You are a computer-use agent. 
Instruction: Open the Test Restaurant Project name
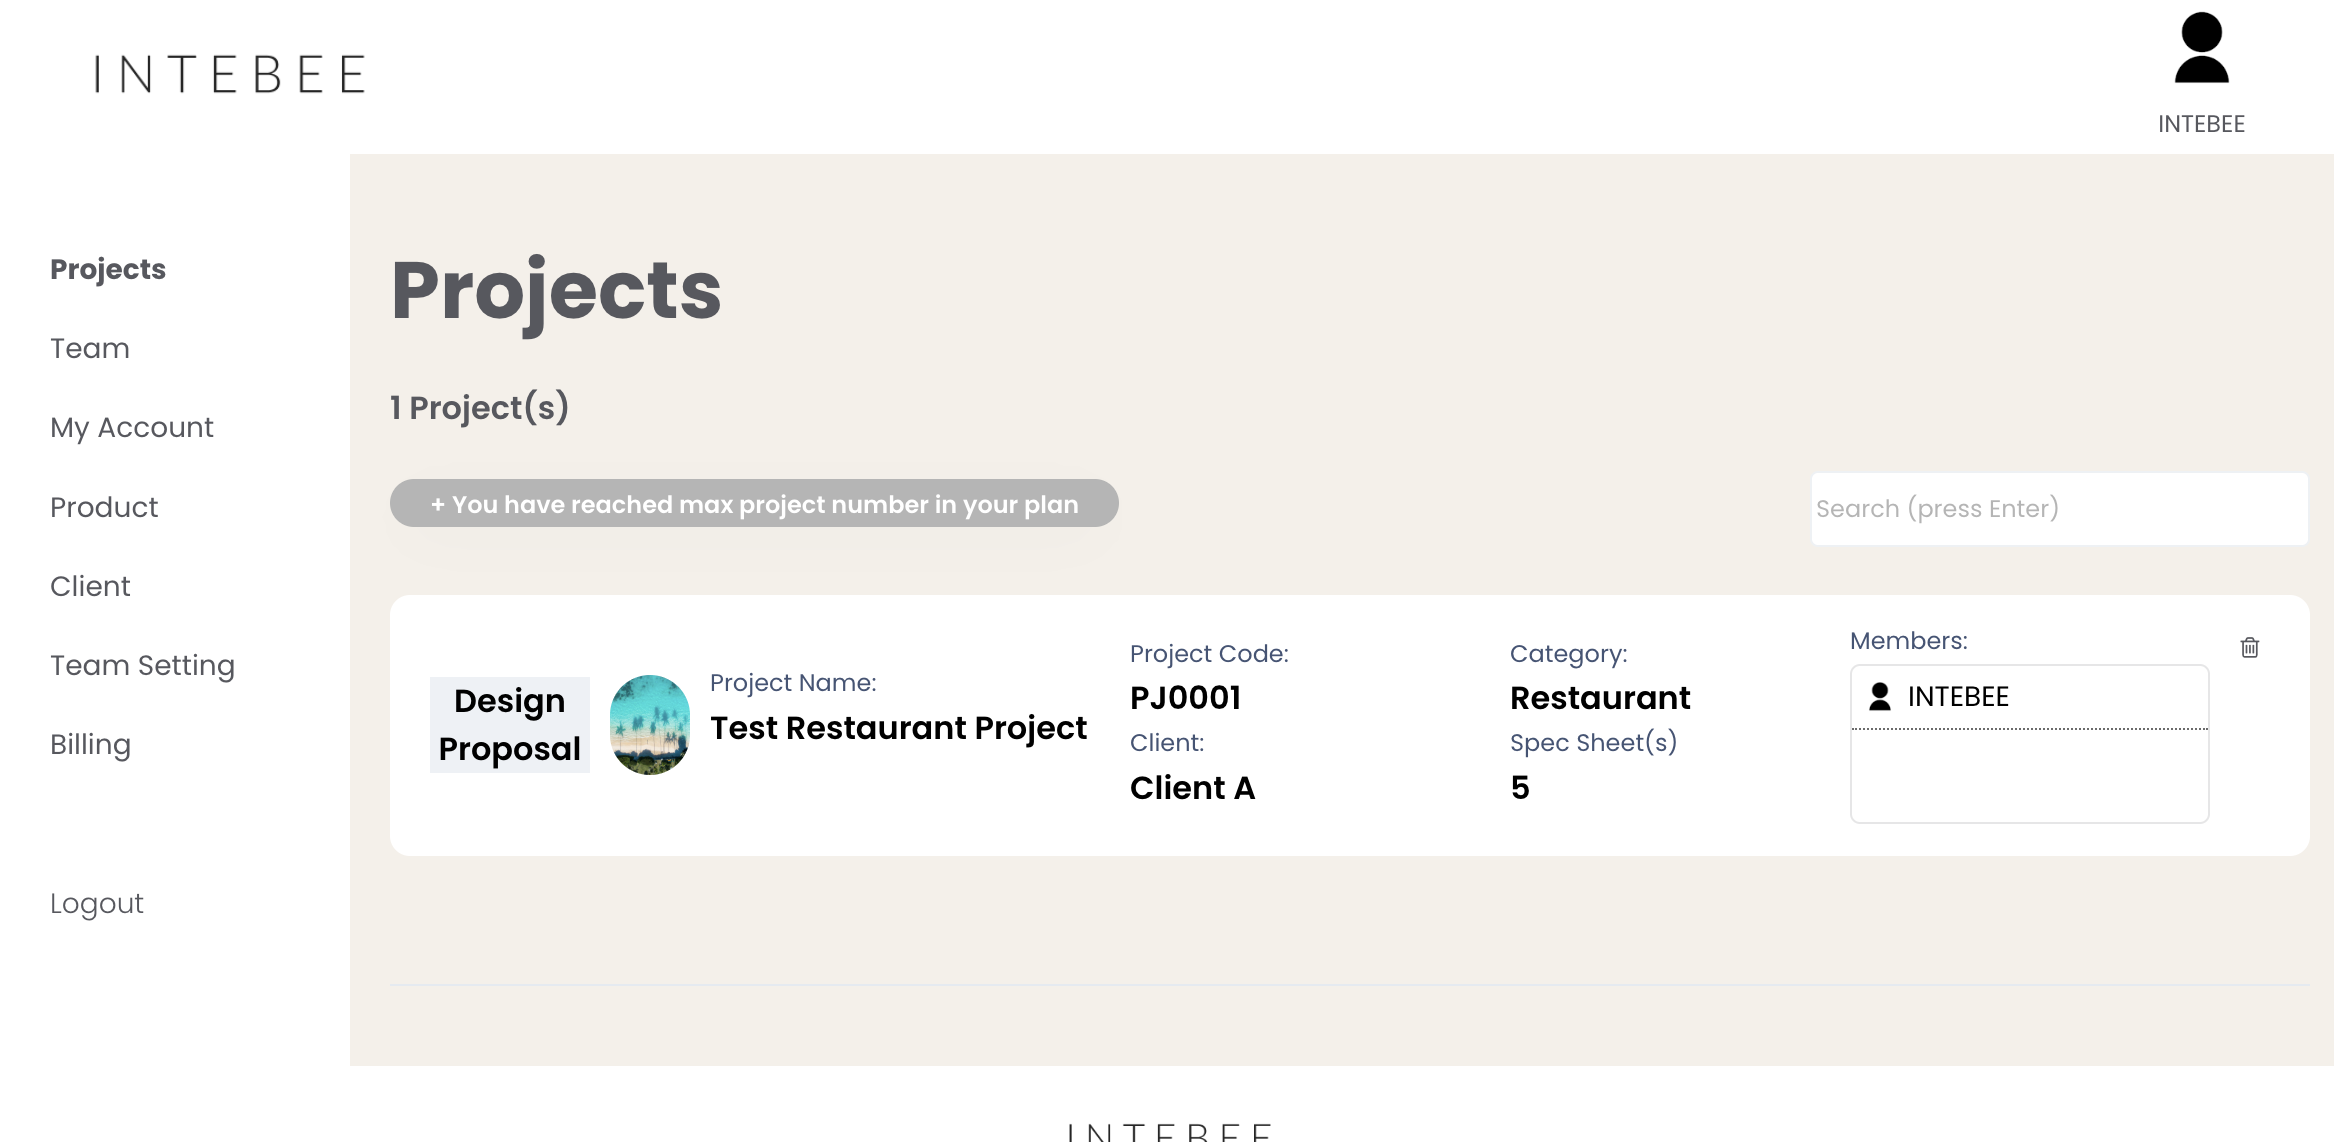[898, 728]
